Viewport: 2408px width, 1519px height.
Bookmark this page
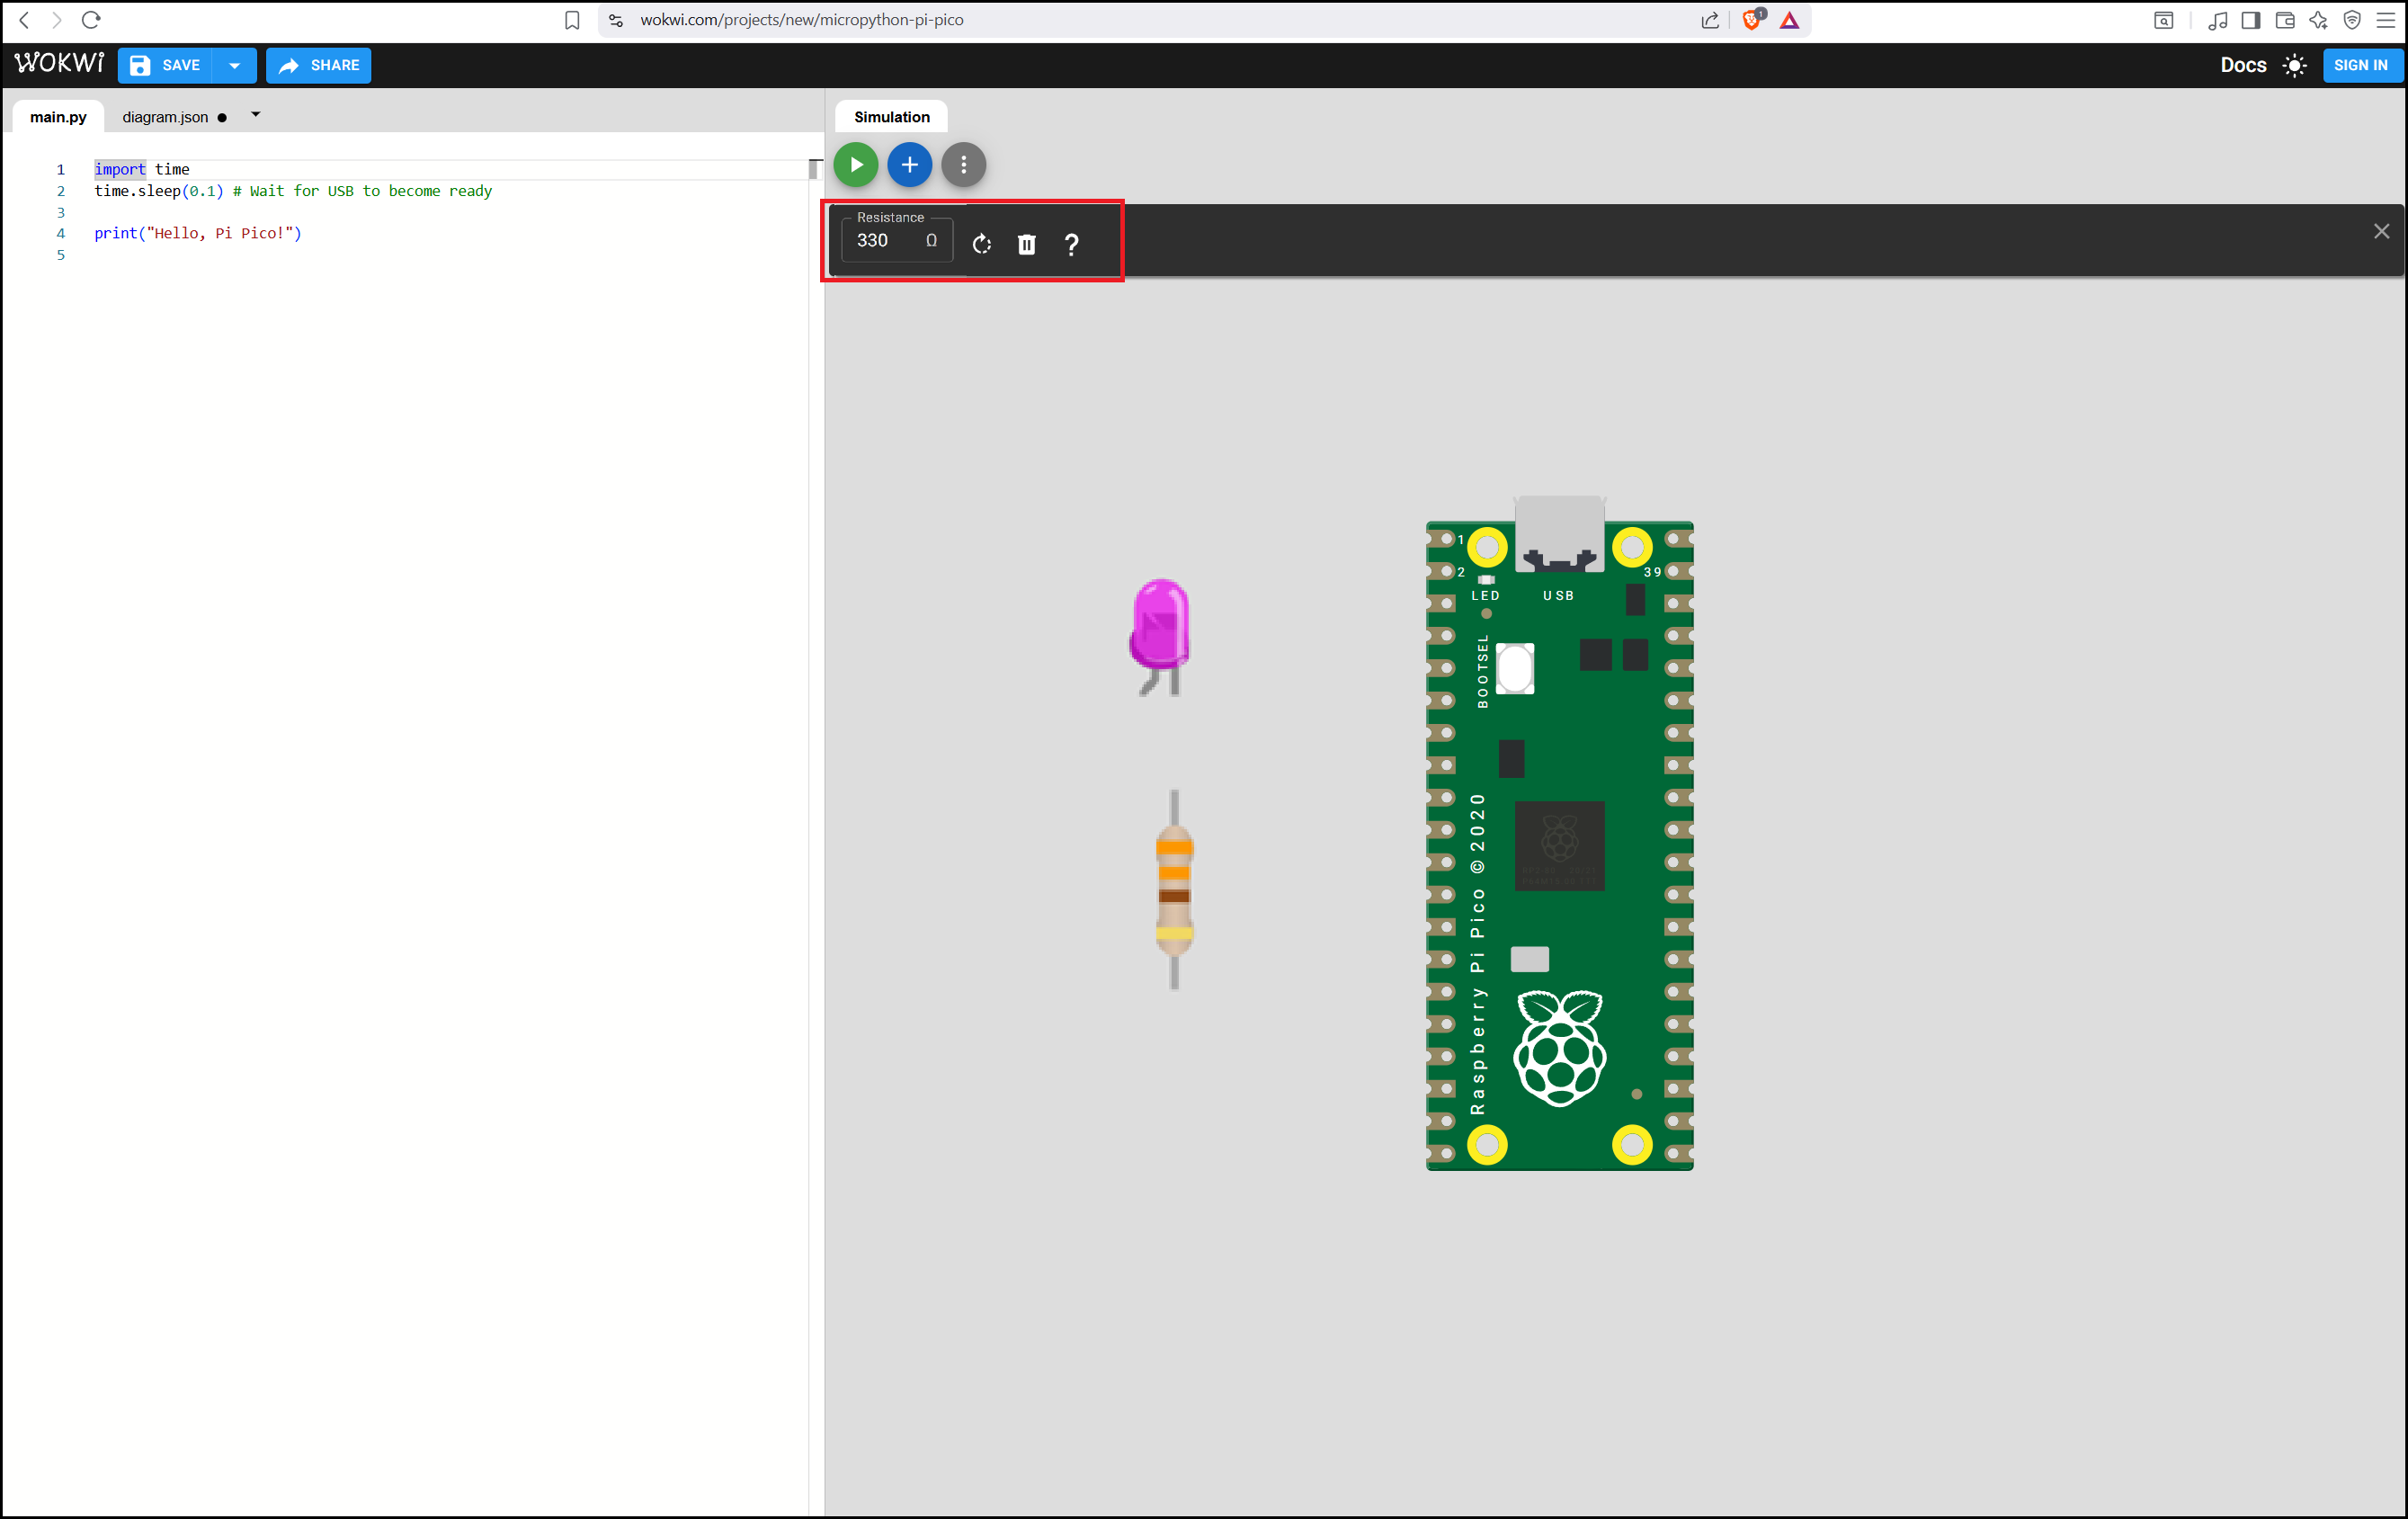572,20
